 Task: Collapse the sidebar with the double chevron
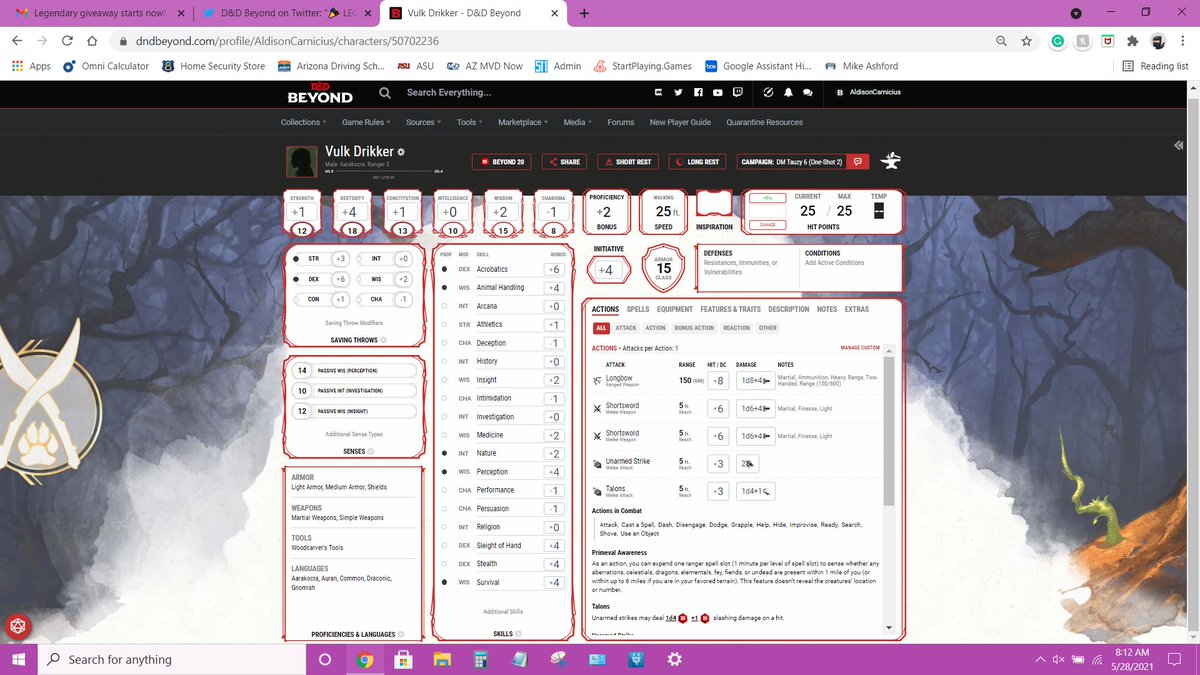pos(1178,146)
